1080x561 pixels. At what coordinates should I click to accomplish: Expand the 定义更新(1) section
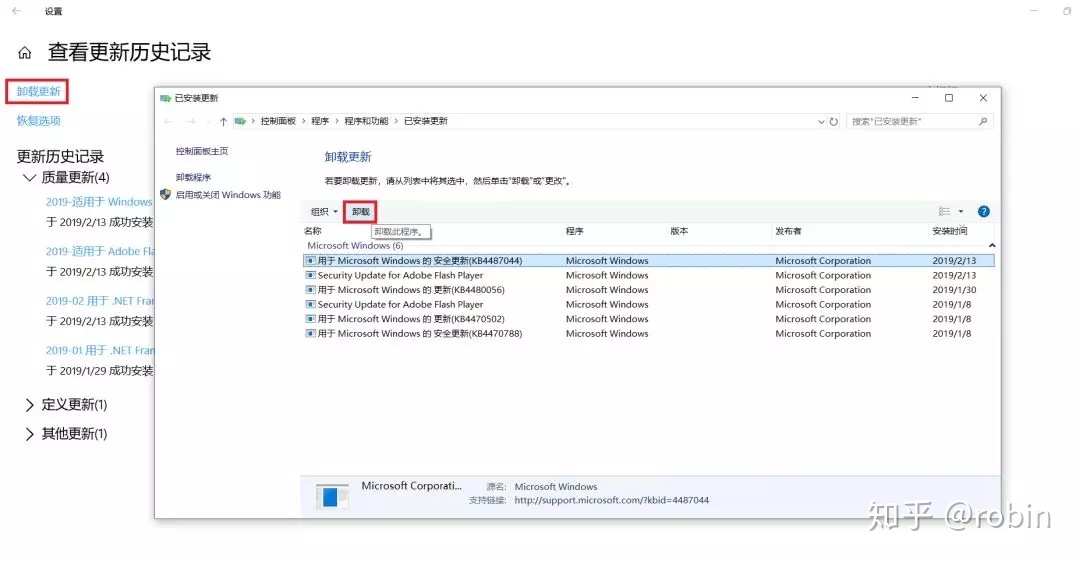[x=29, y=405]
